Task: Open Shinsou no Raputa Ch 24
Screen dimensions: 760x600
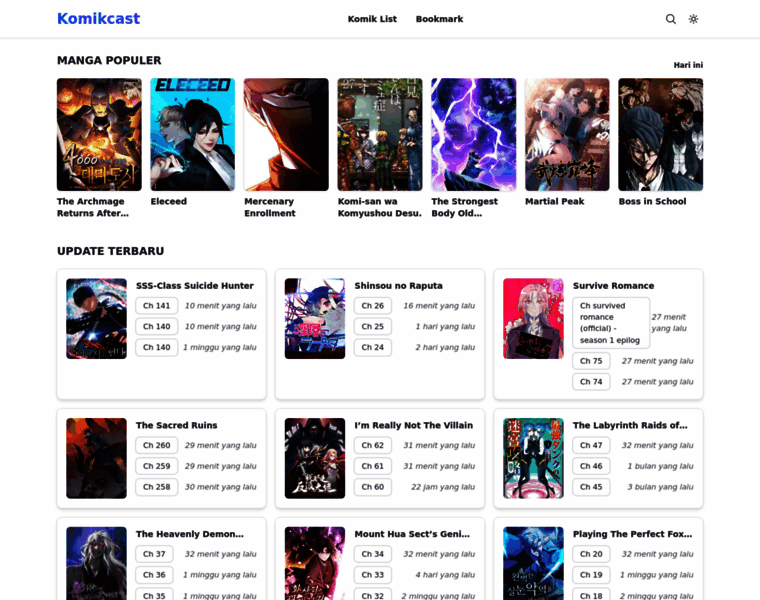Action: point(373,347)
